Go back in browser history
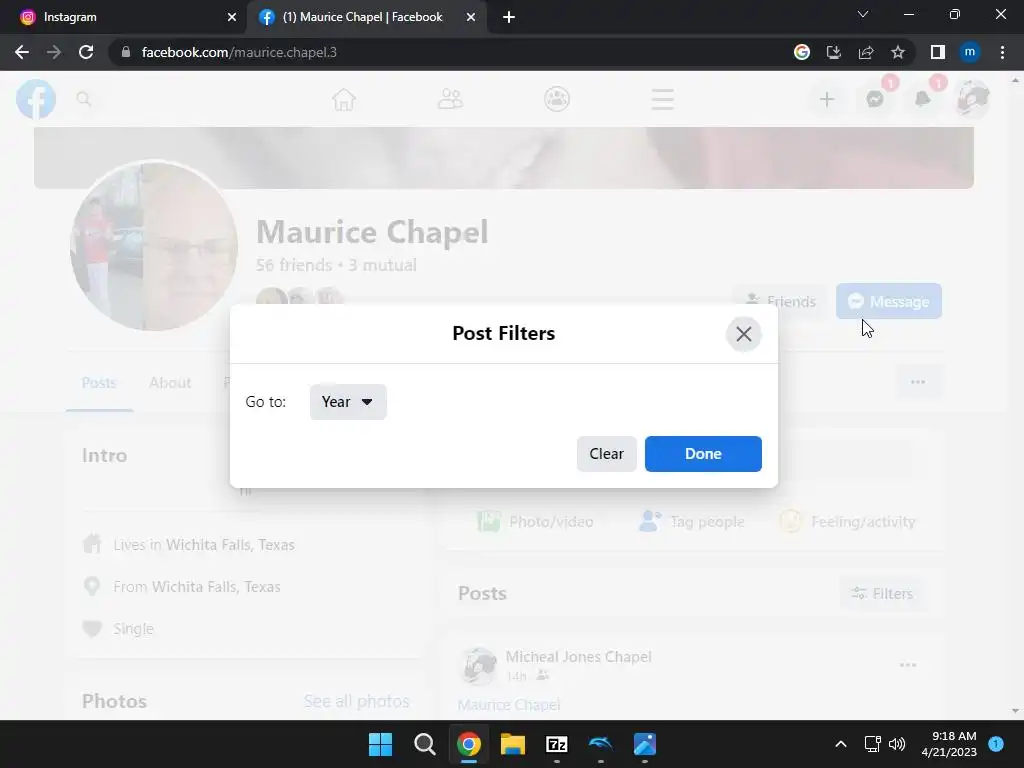The width and height of the screenshot is (1024, 768). [22, 52]
